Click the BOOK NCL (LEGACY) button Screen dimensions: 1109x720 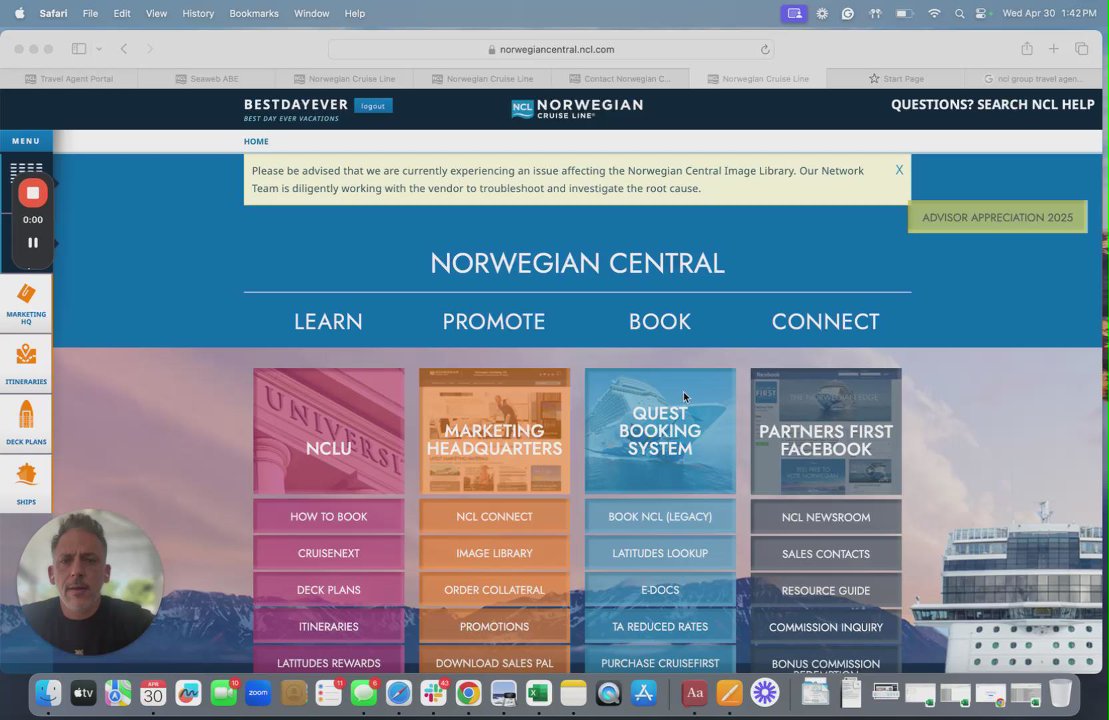point(660,517)
